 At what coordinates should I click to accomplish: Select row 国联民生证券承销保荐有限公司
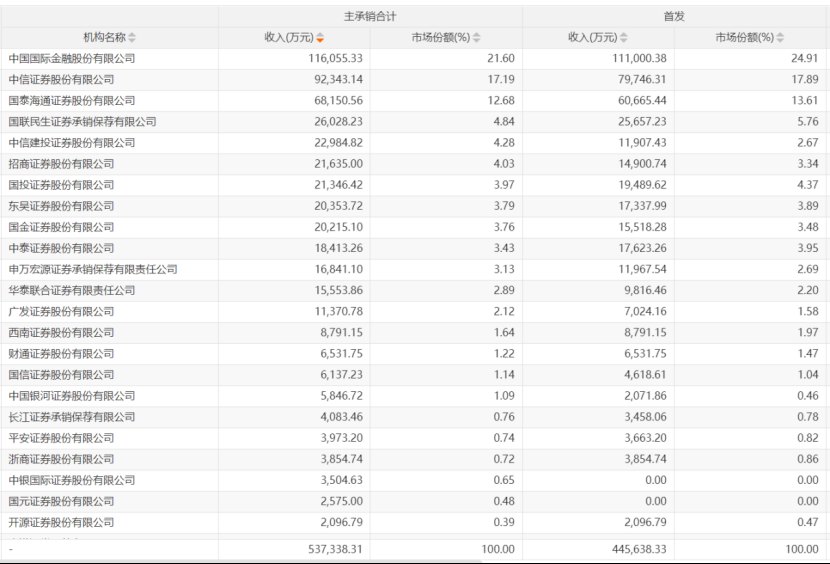[413, 122]
